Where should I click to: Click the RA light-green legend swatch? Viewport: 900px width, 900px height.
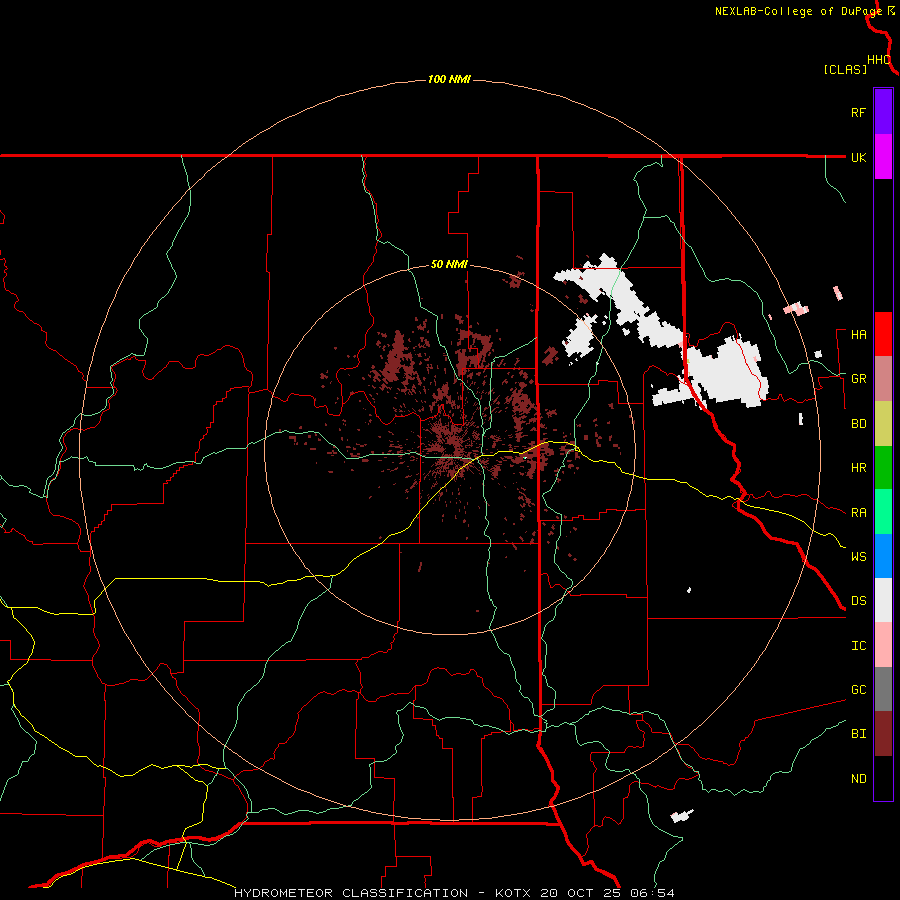pyautogui.click(x=883, y=512)
